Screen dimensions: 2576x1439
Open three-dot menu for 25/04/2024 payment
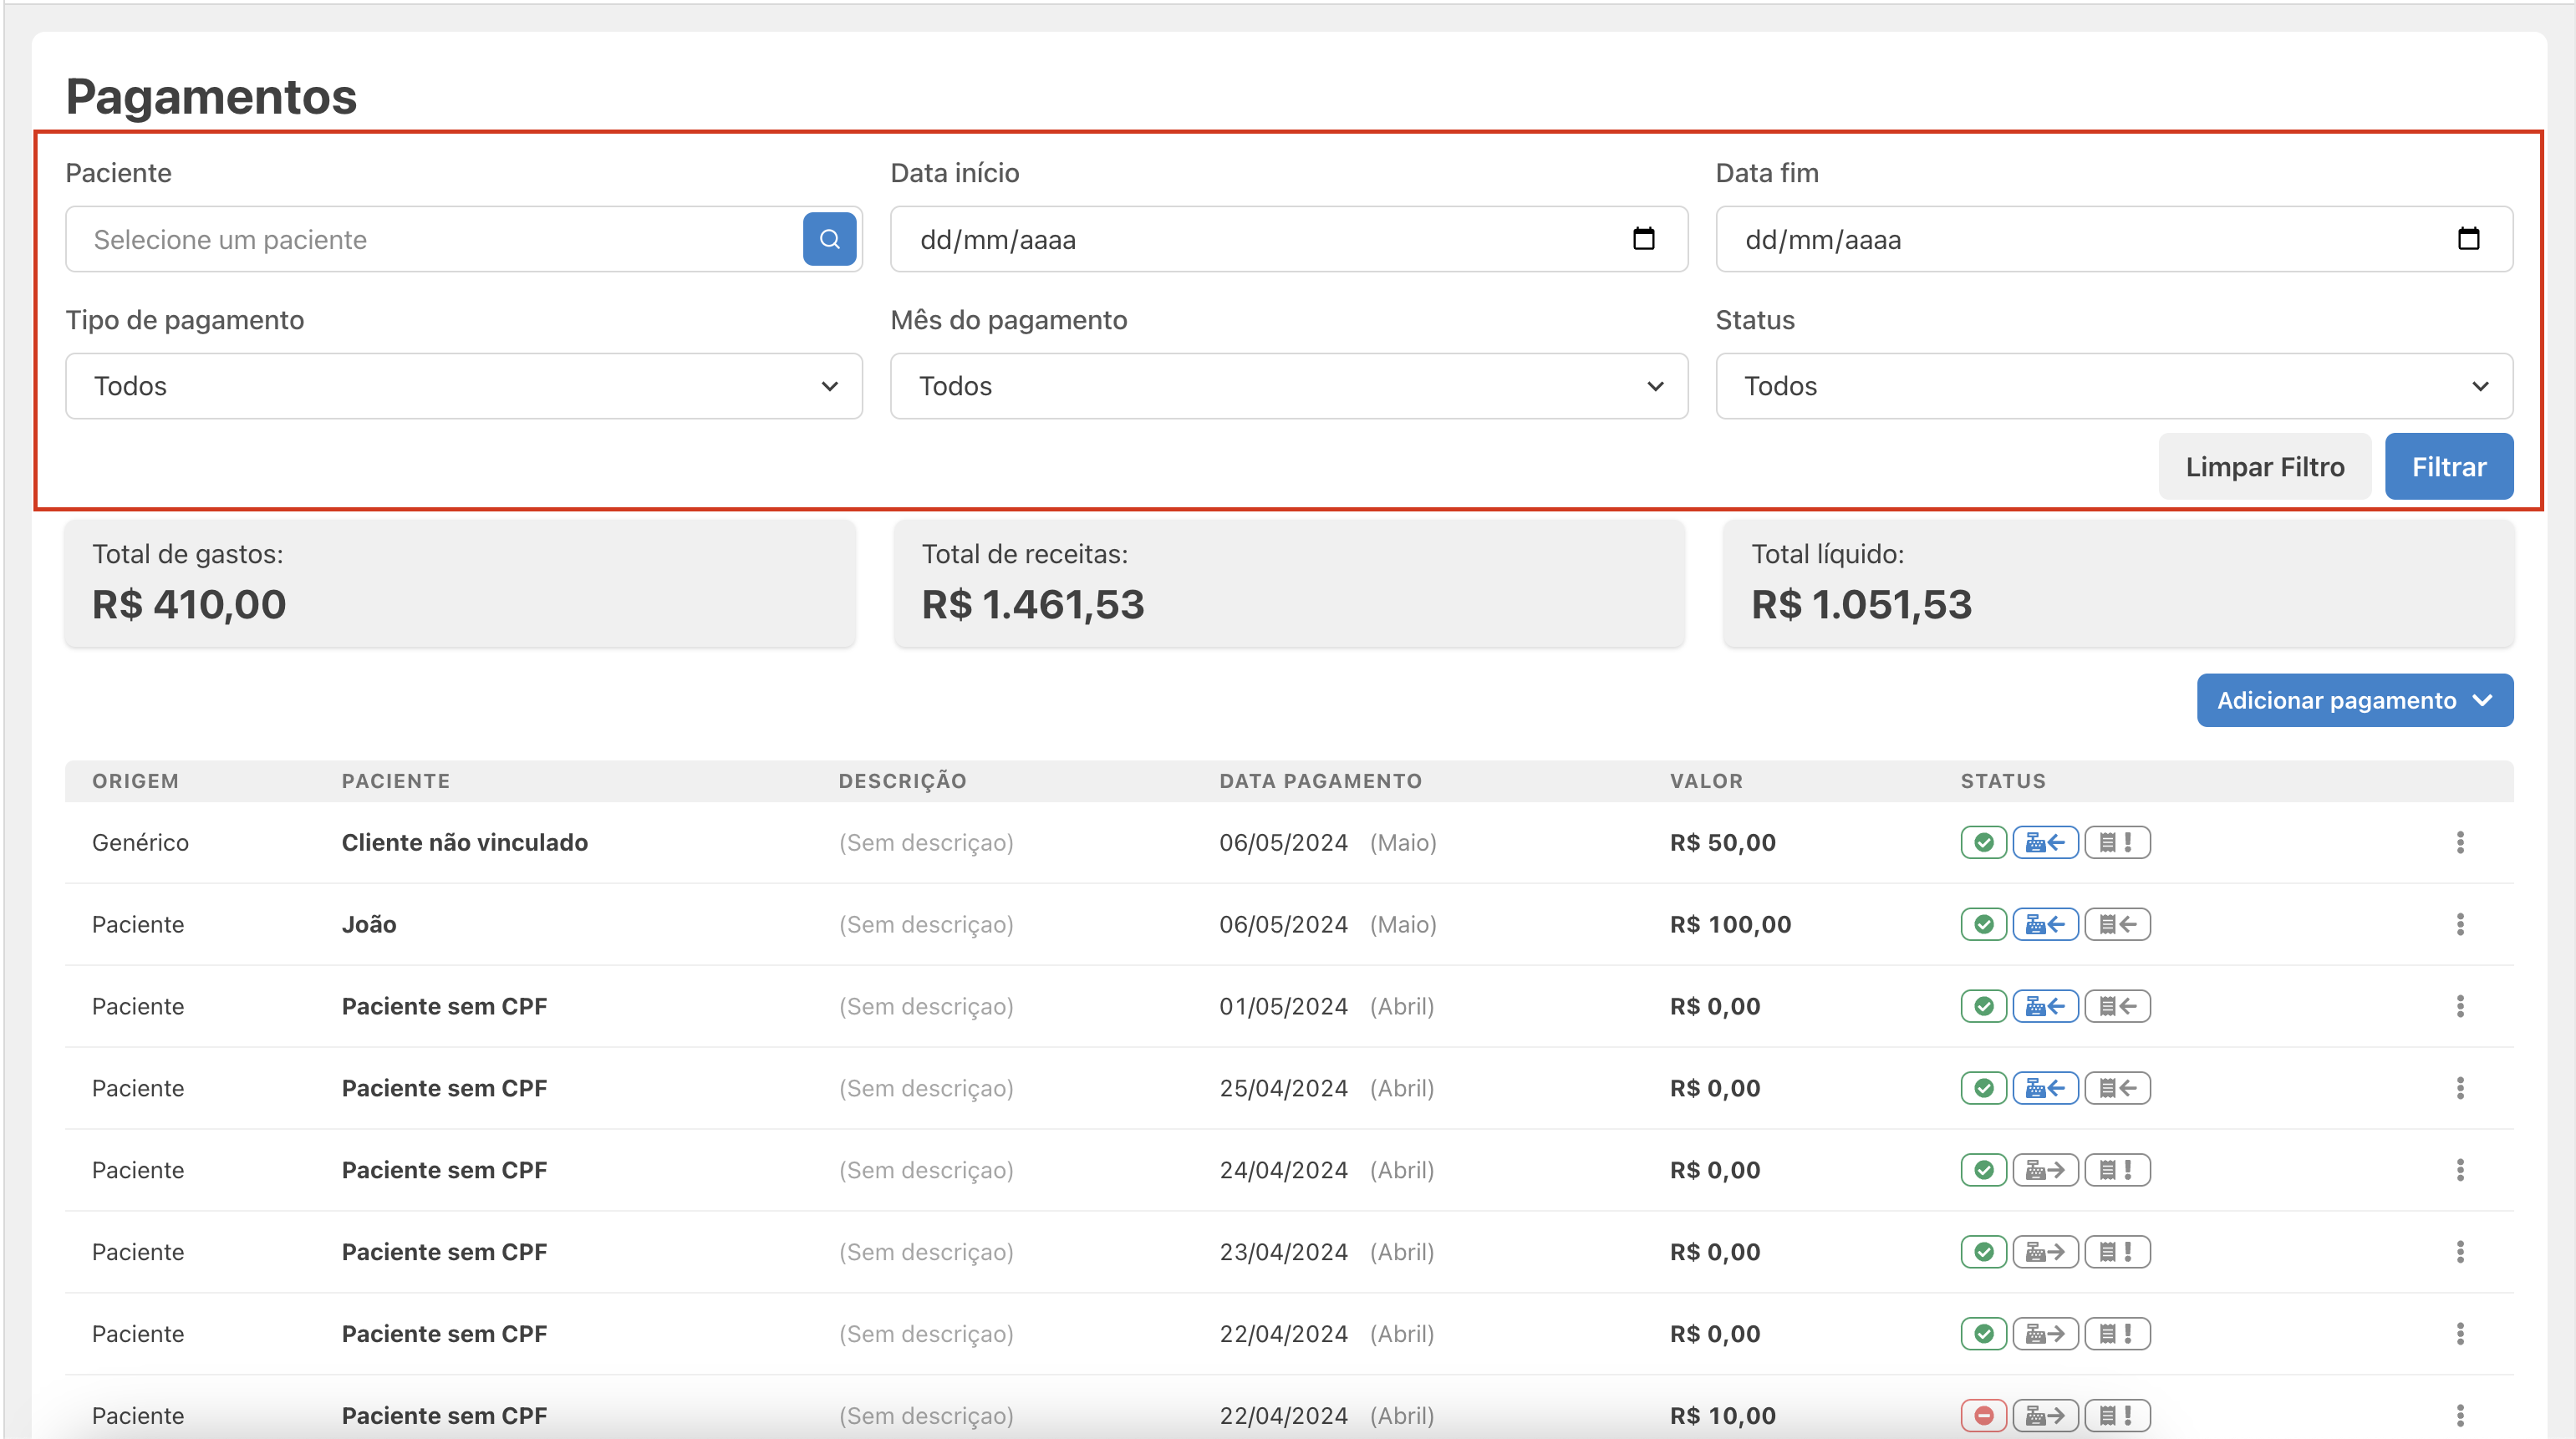point(2460,1089)
